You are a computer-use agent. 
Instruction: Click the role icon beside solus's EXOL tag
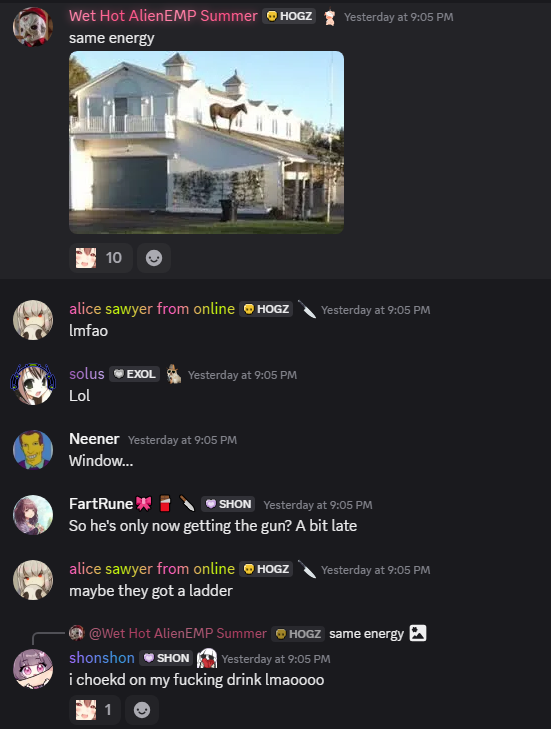click(174, 374)
